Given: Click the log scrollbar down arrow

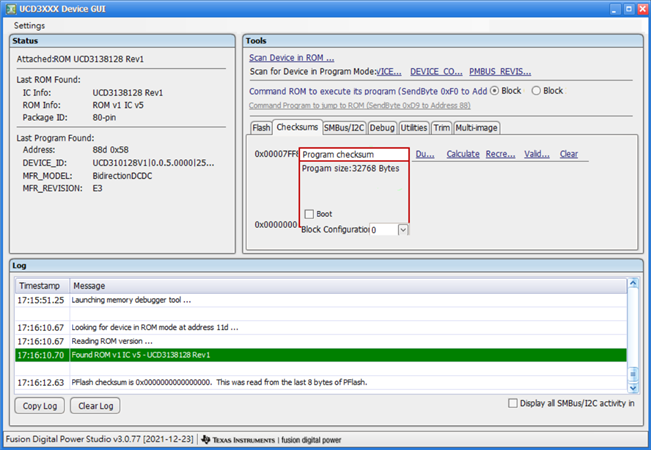Looking at the screenshot, I should pyautogui.click(x=633, y=388).
